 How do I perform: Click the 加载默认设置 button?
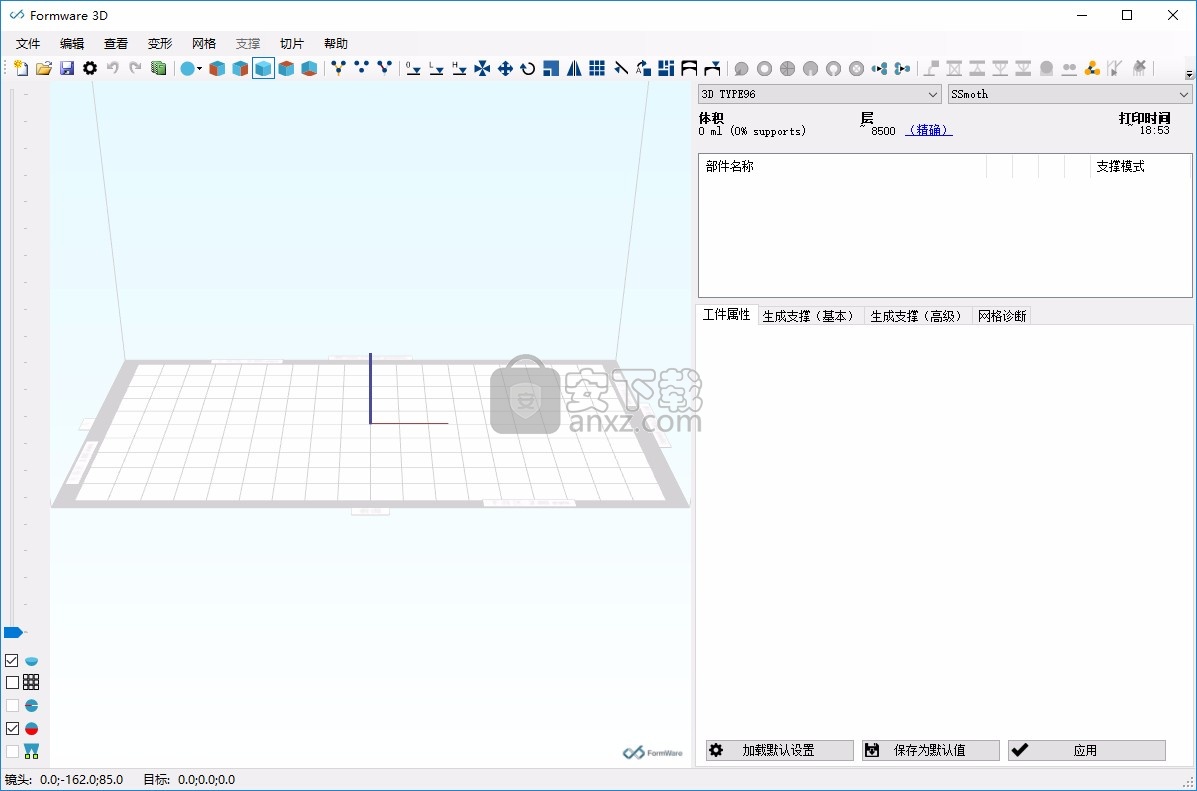point(779,751)
